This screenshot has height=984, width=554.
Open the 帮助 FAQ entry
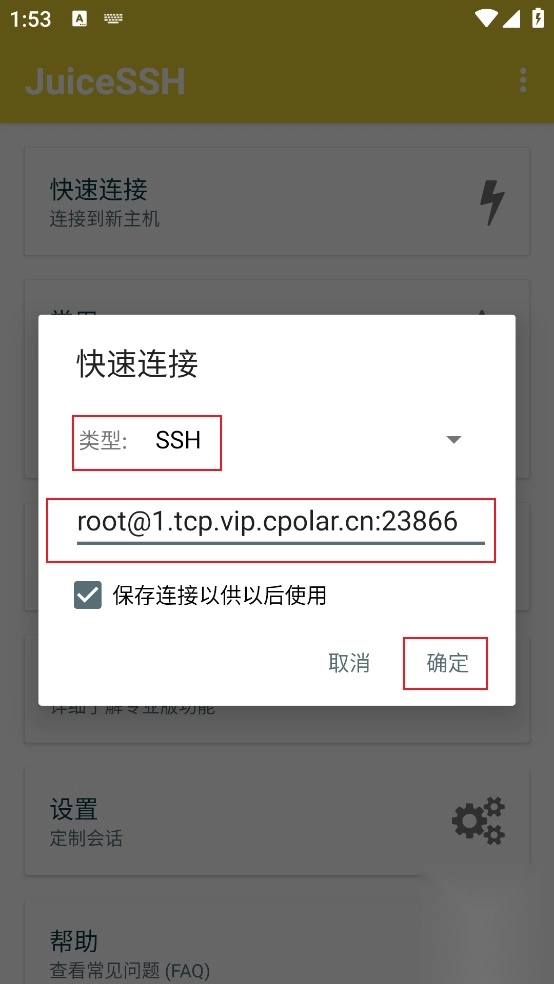277,943
